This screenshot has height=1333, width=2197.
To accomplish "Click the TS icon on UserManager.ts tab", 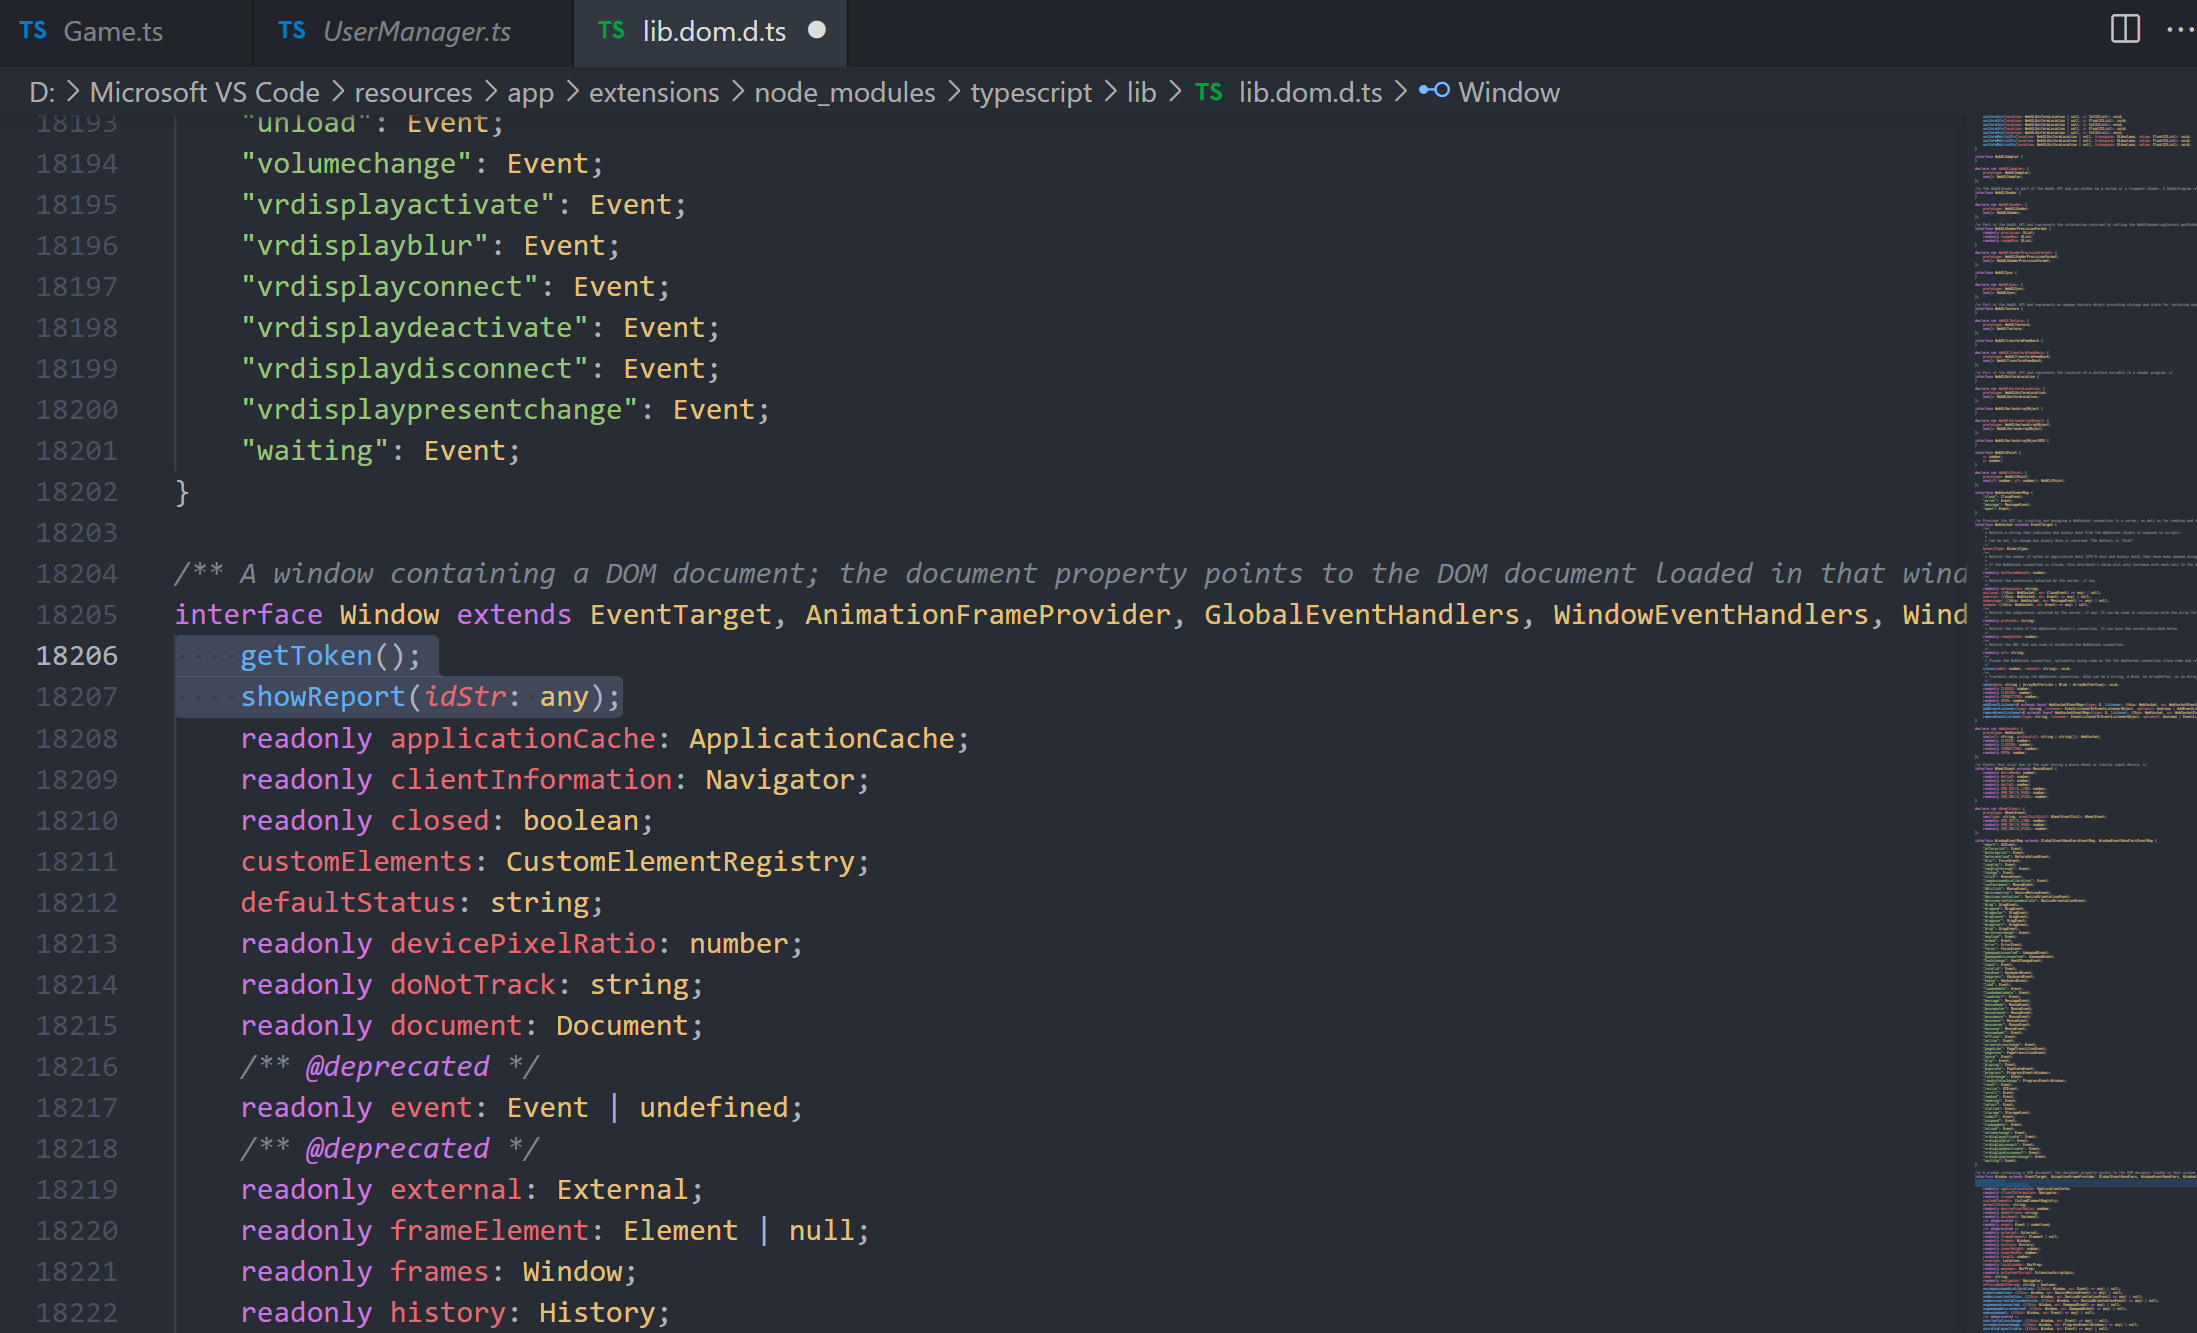I will (292, 31).
